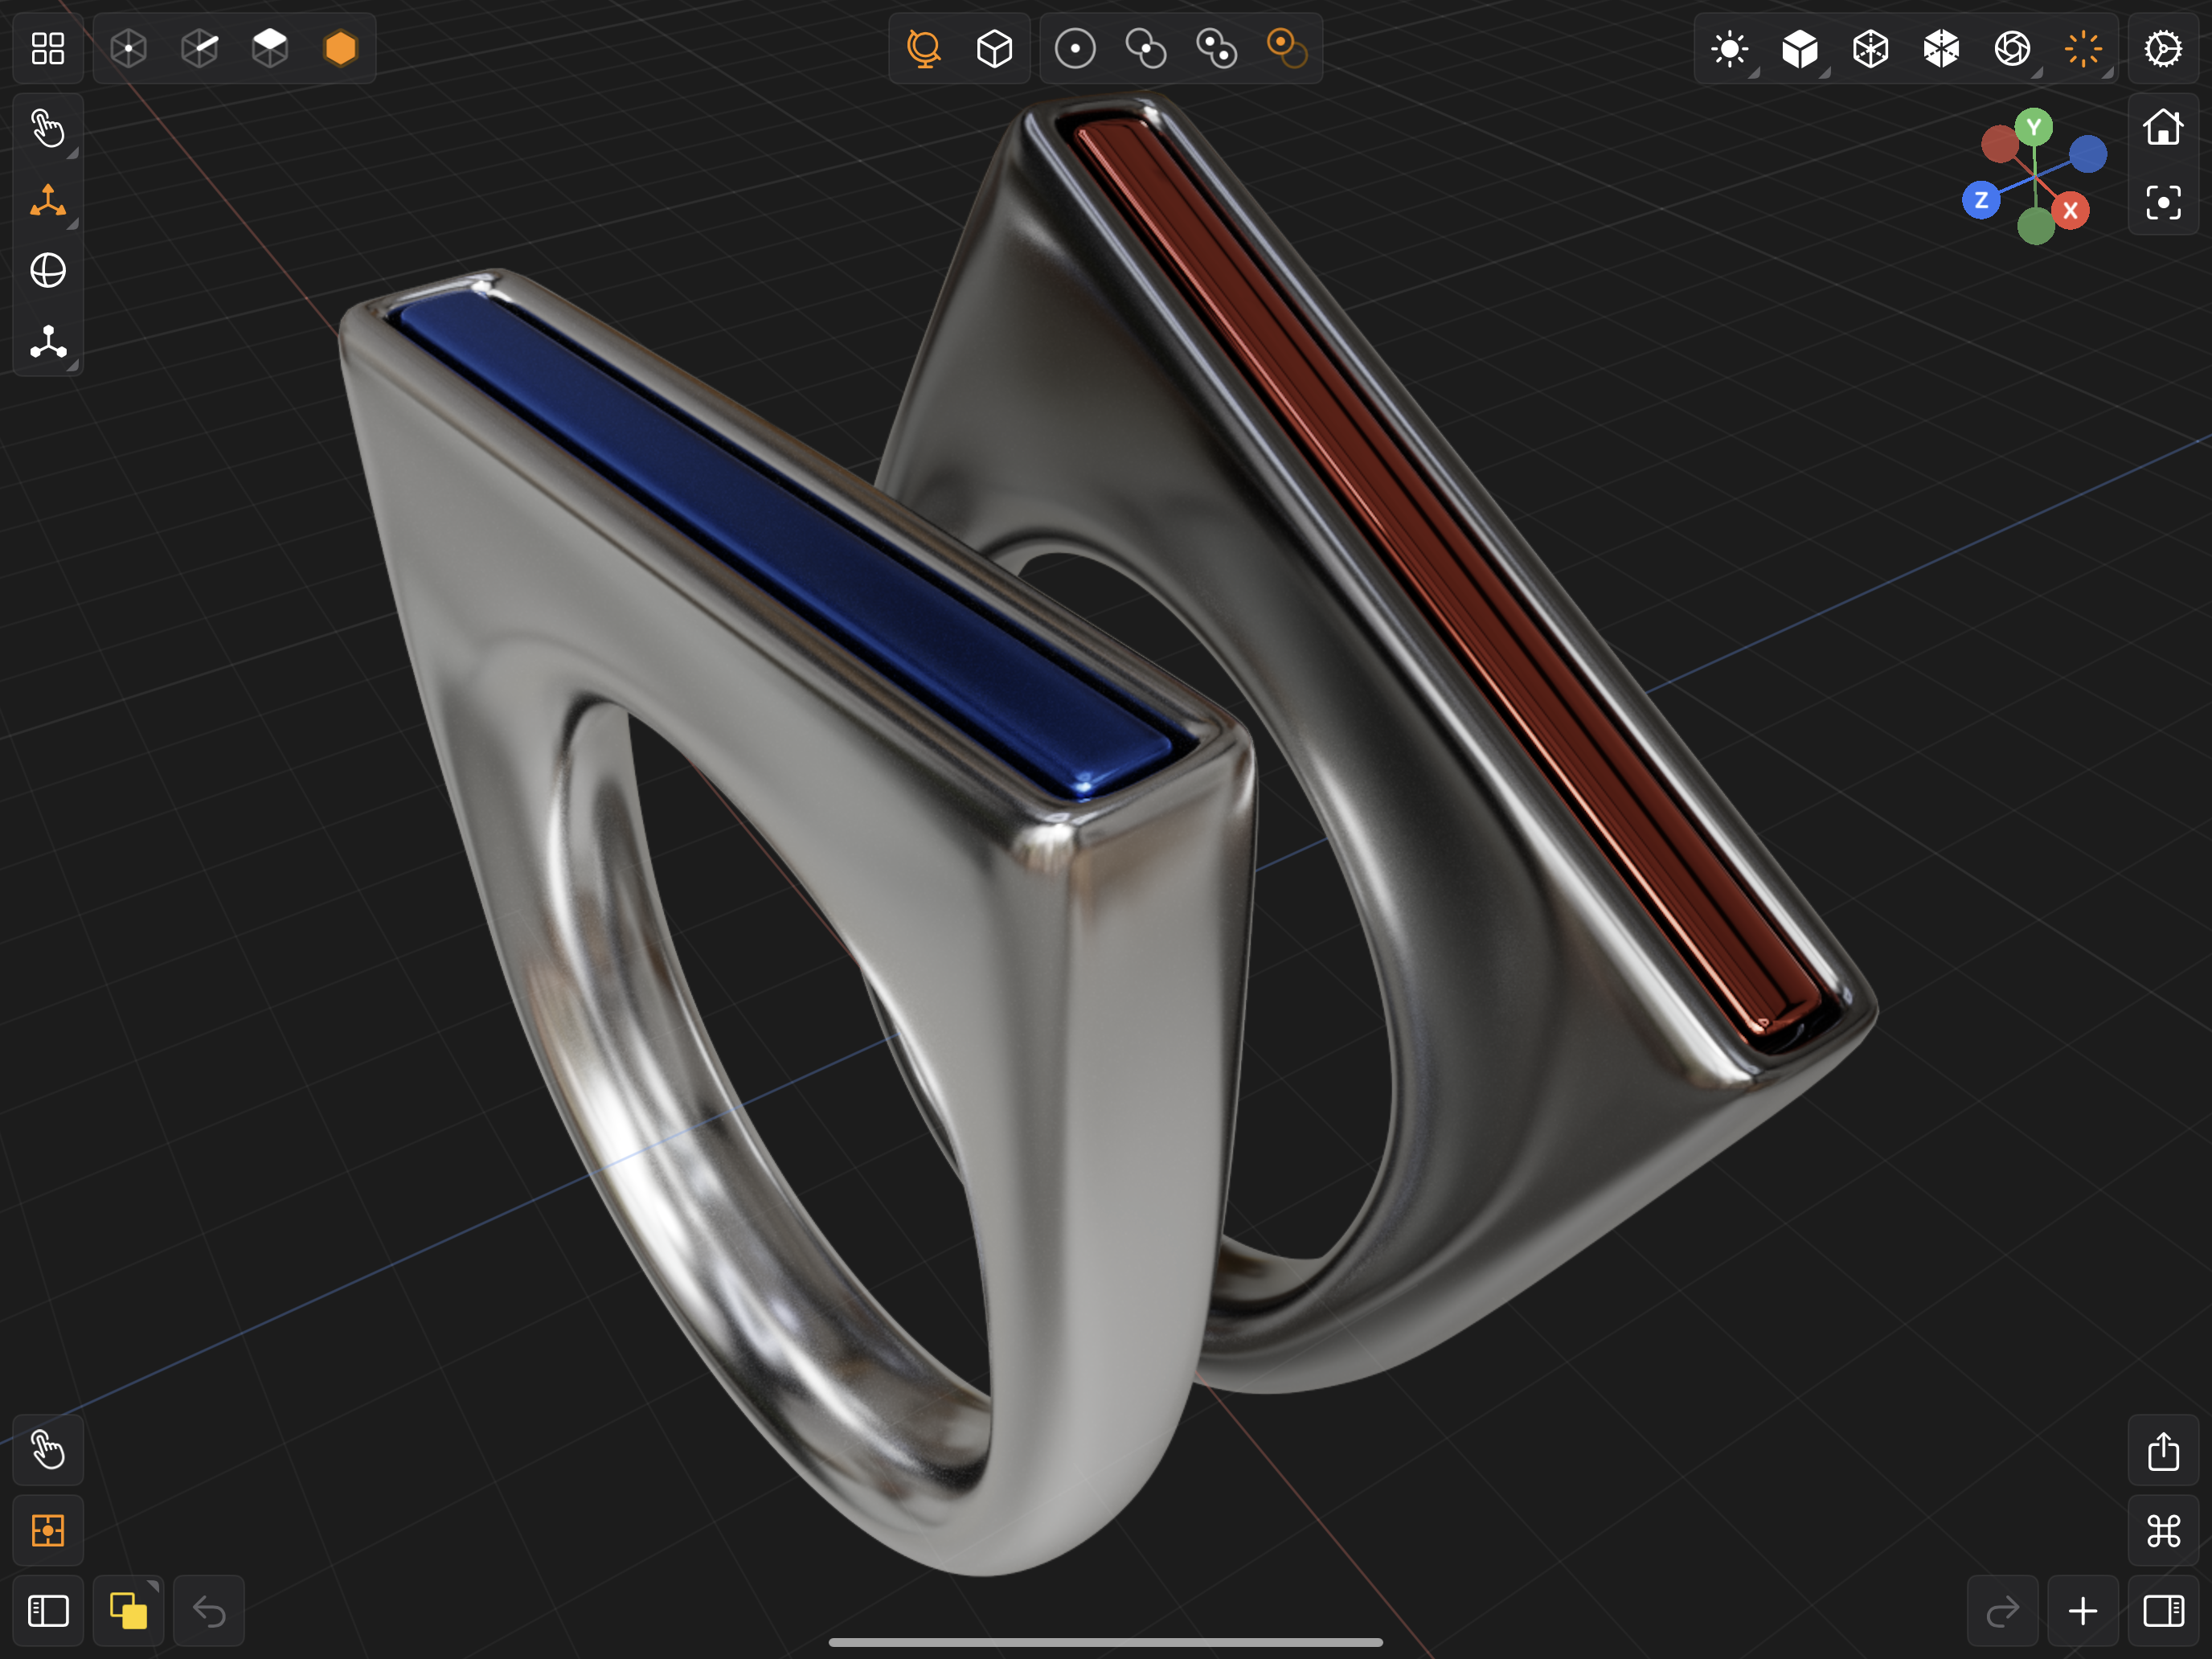Show the right sidebar panel

tap(2163, 1611)
